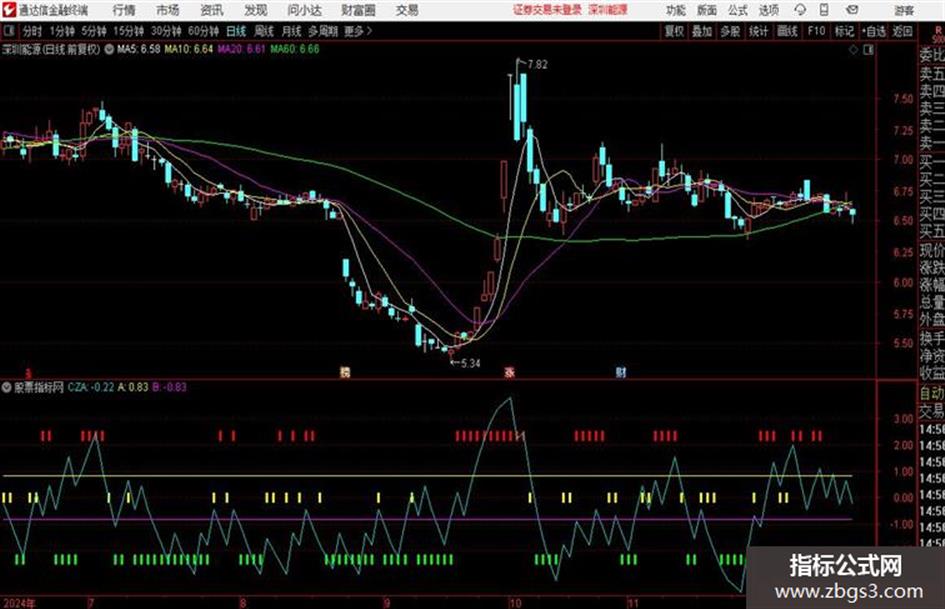Click the 标记 mark button

[844, 31]
